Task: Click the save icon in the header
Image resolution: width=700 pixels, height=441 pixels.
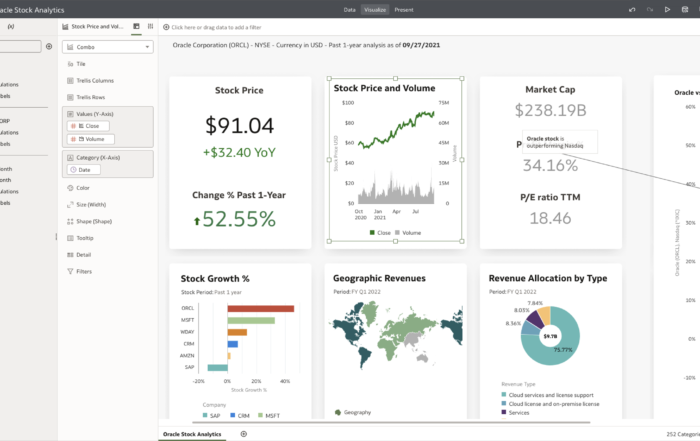Action: coord(685,9)
